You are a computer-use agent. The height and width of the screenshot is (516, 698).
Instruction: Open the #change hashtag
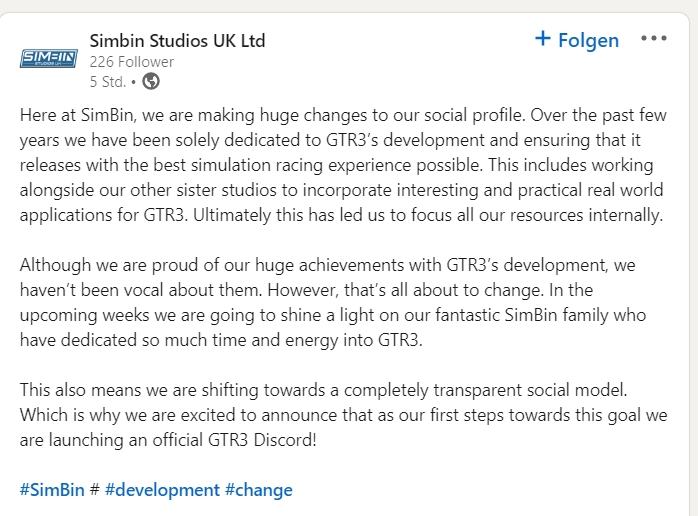click(259, 490)
